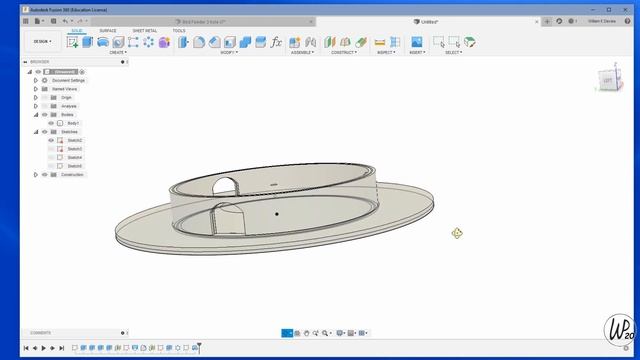Switch to the Surface tab
Image resolution: width=640 pixels, height=360 pixels.
tap(108, 31)
